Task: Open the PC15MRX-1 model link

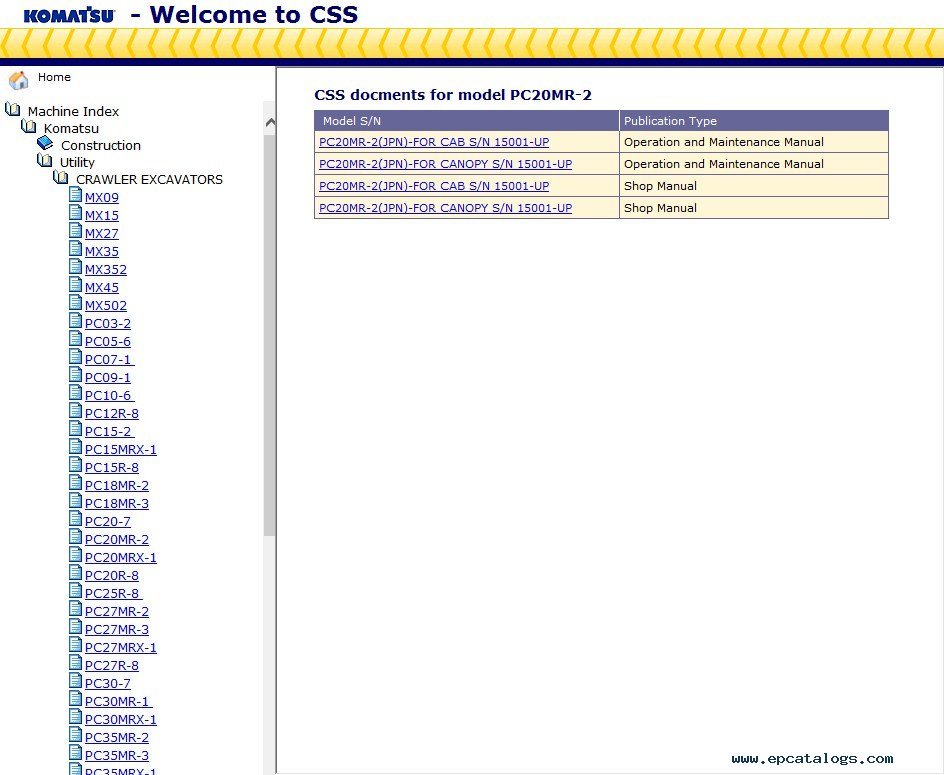Action: pyautogui.click(x=120, y=450)
